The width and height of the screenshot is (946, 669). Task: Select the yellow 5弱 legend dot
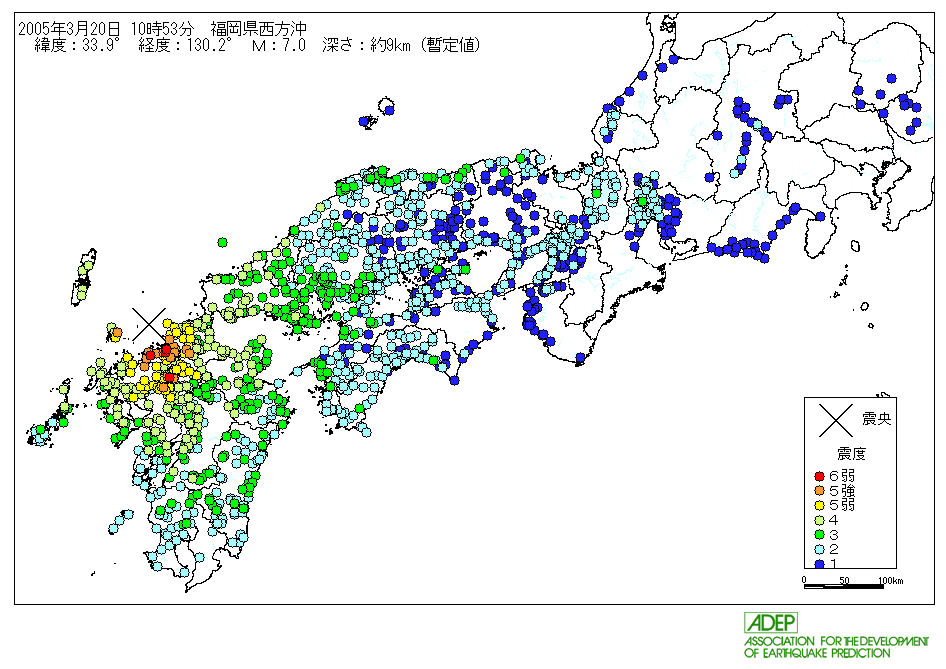pyautogui.click(x=819, y=506)
